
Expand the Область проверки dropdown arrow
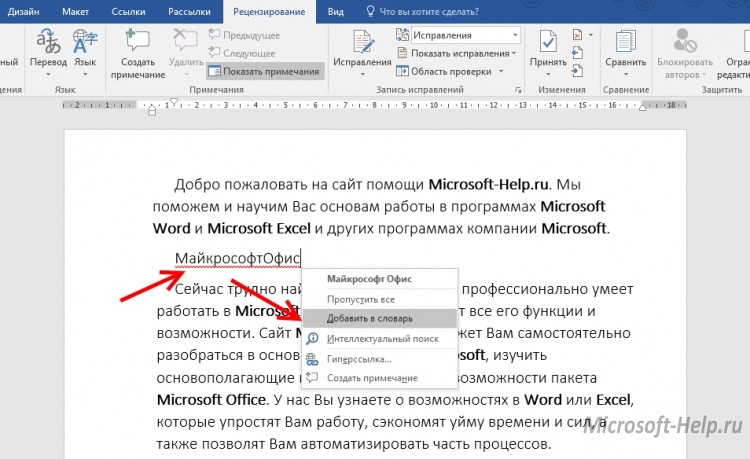tap(501, 71)
